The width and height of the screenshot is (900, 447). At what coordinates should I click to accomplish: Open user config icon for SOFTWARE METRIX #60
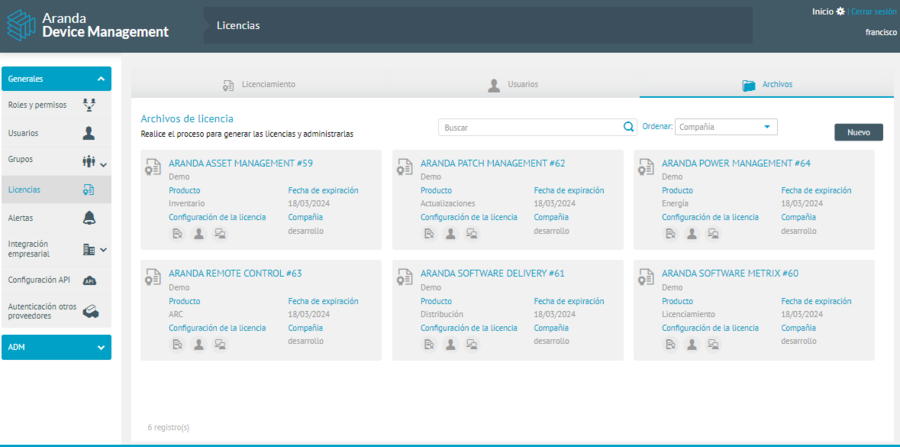(x=692, y=344)
